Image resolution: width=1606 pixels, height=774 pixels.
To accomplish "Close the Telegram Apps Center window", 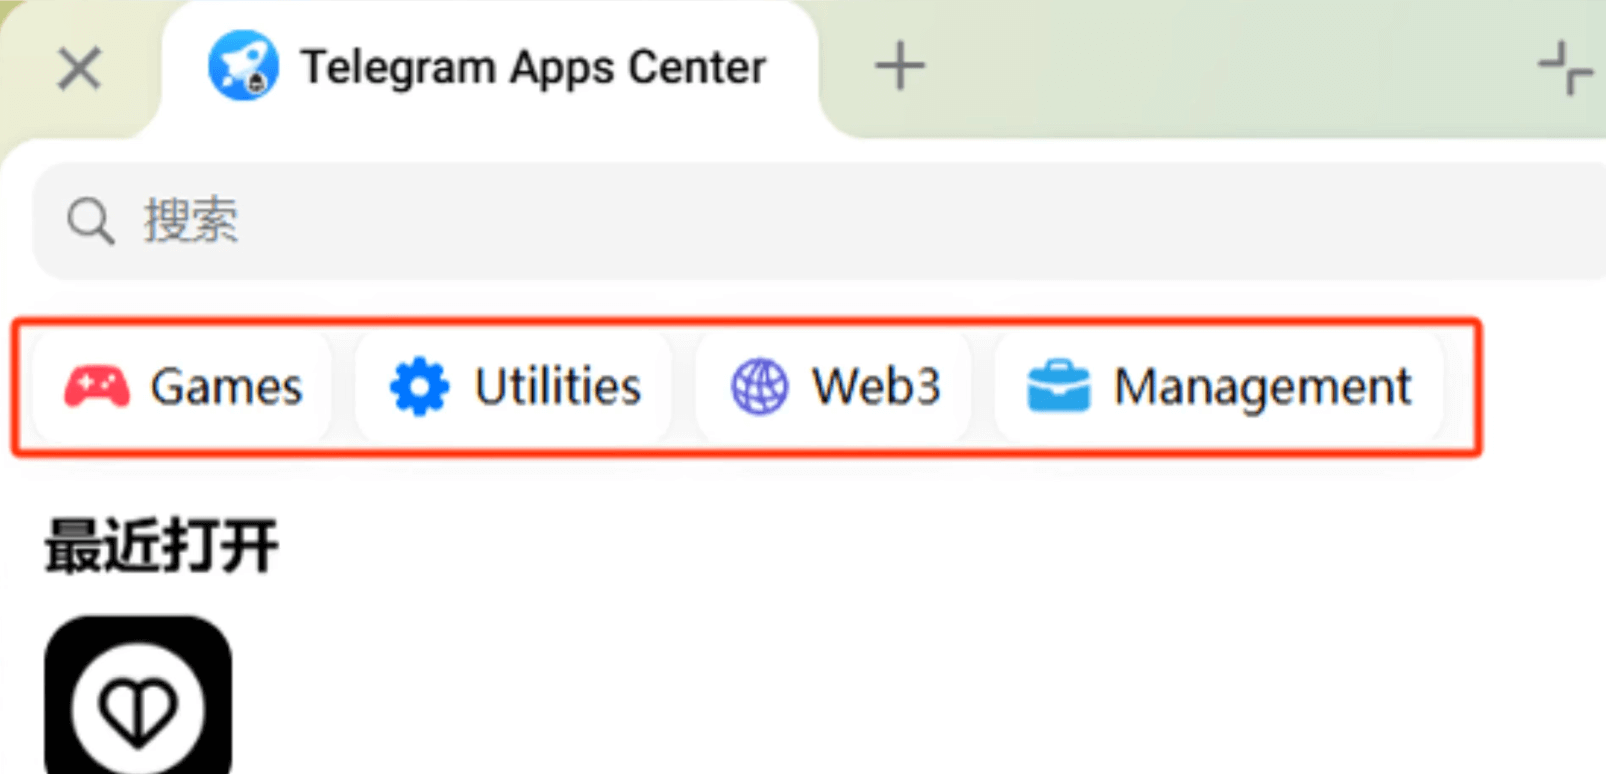I will [79, 69].
